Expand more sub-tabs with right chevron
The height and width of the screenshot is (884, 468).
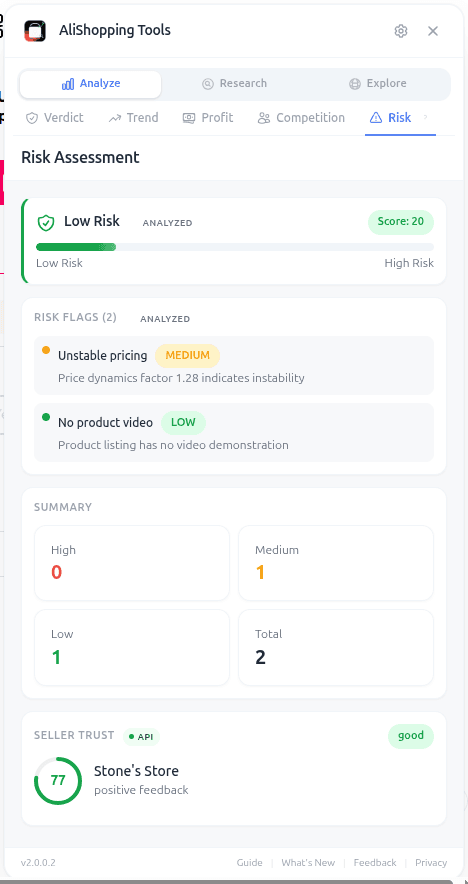(x=426, y=117)
